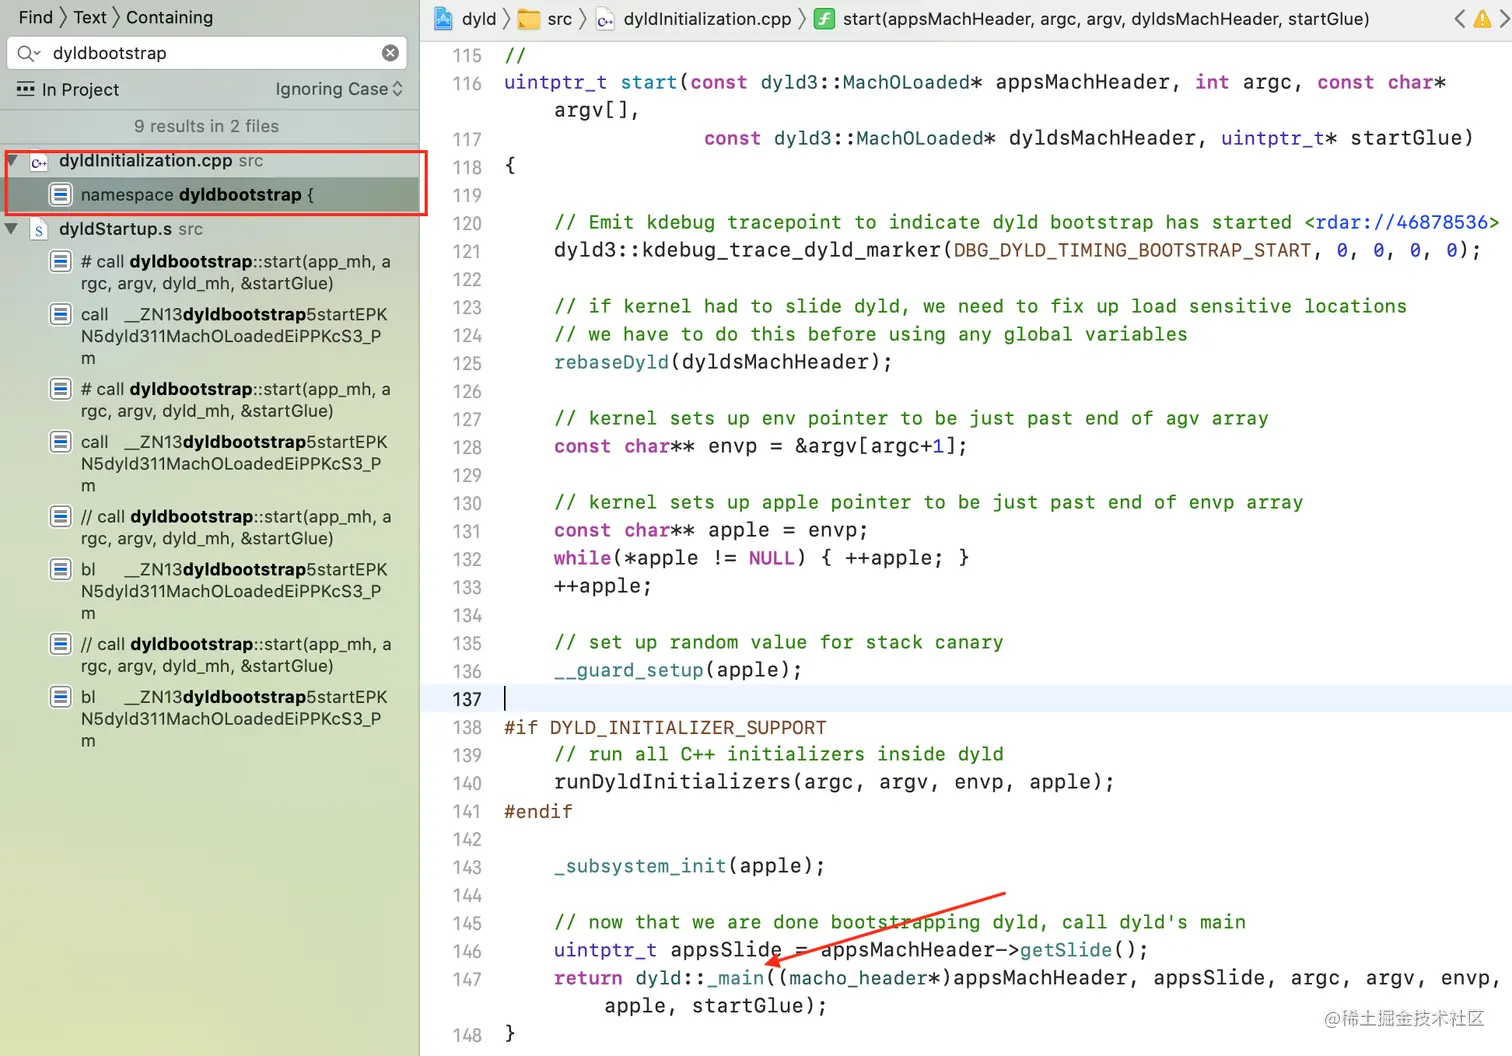Go to previous issue chevron
Image resolution: width=1512 pixels, height=1056 pixels.
pos(1460,18)
